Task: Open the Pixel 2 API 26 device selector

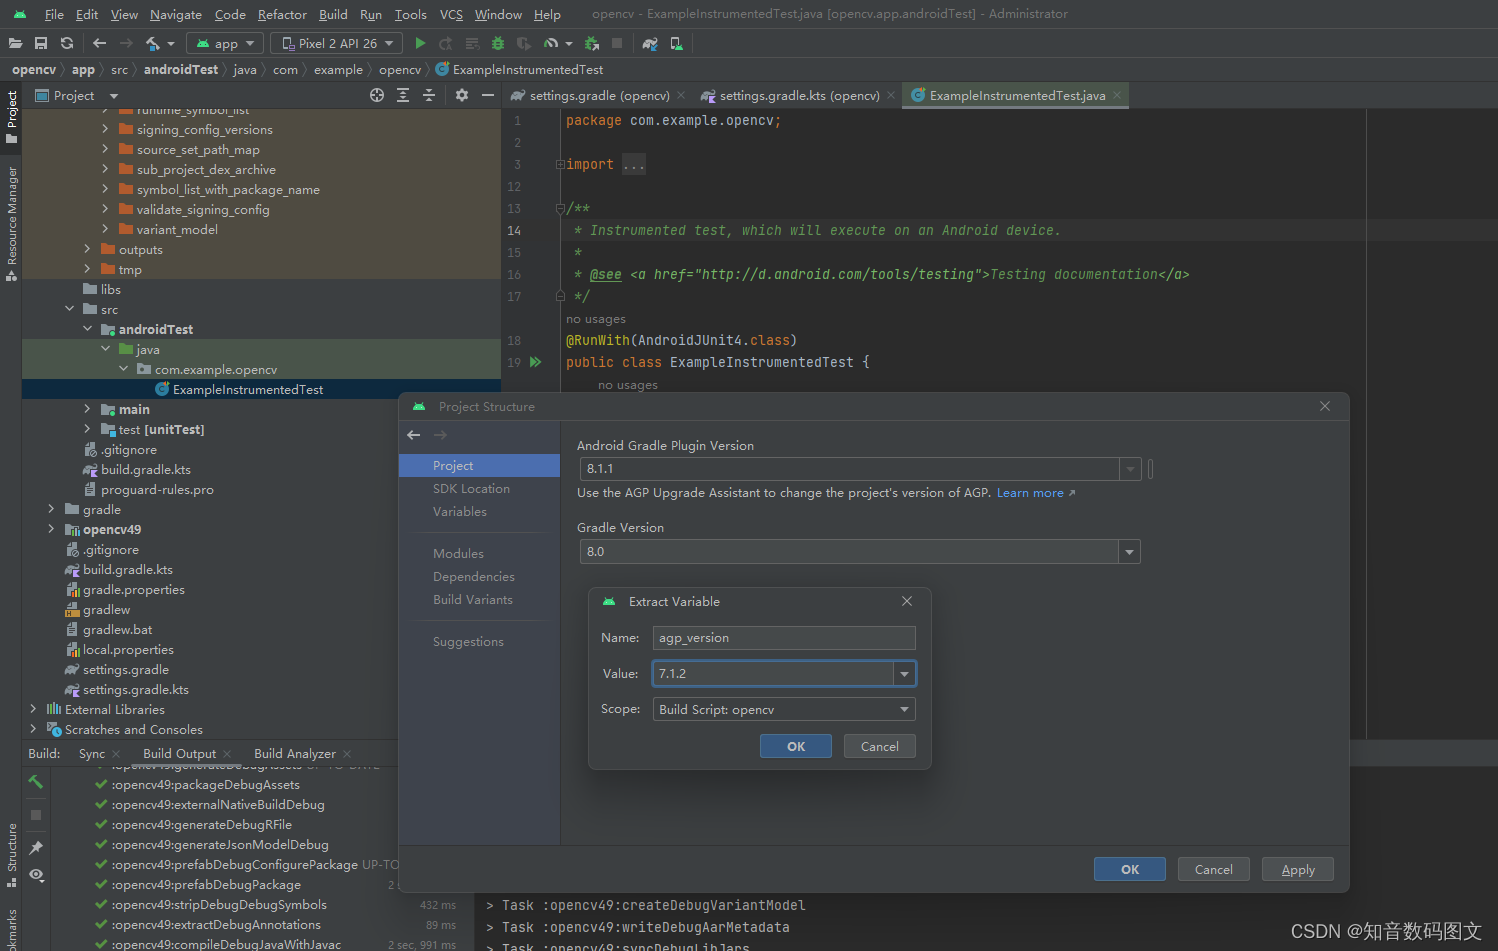Action: (335, 43)
